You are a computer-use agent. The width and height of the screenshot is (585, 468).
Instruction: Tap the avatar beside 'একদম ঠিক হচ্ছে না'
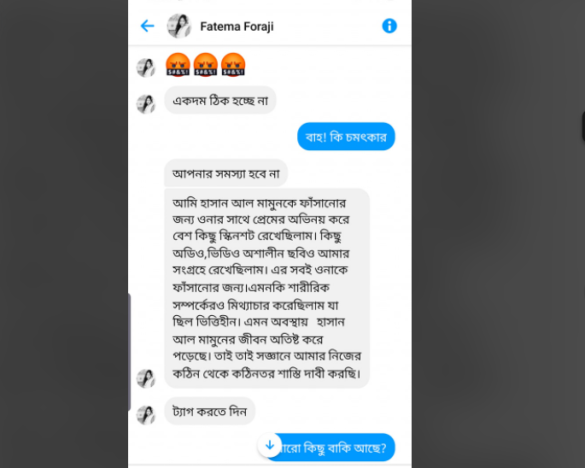[x=146, y=104]
